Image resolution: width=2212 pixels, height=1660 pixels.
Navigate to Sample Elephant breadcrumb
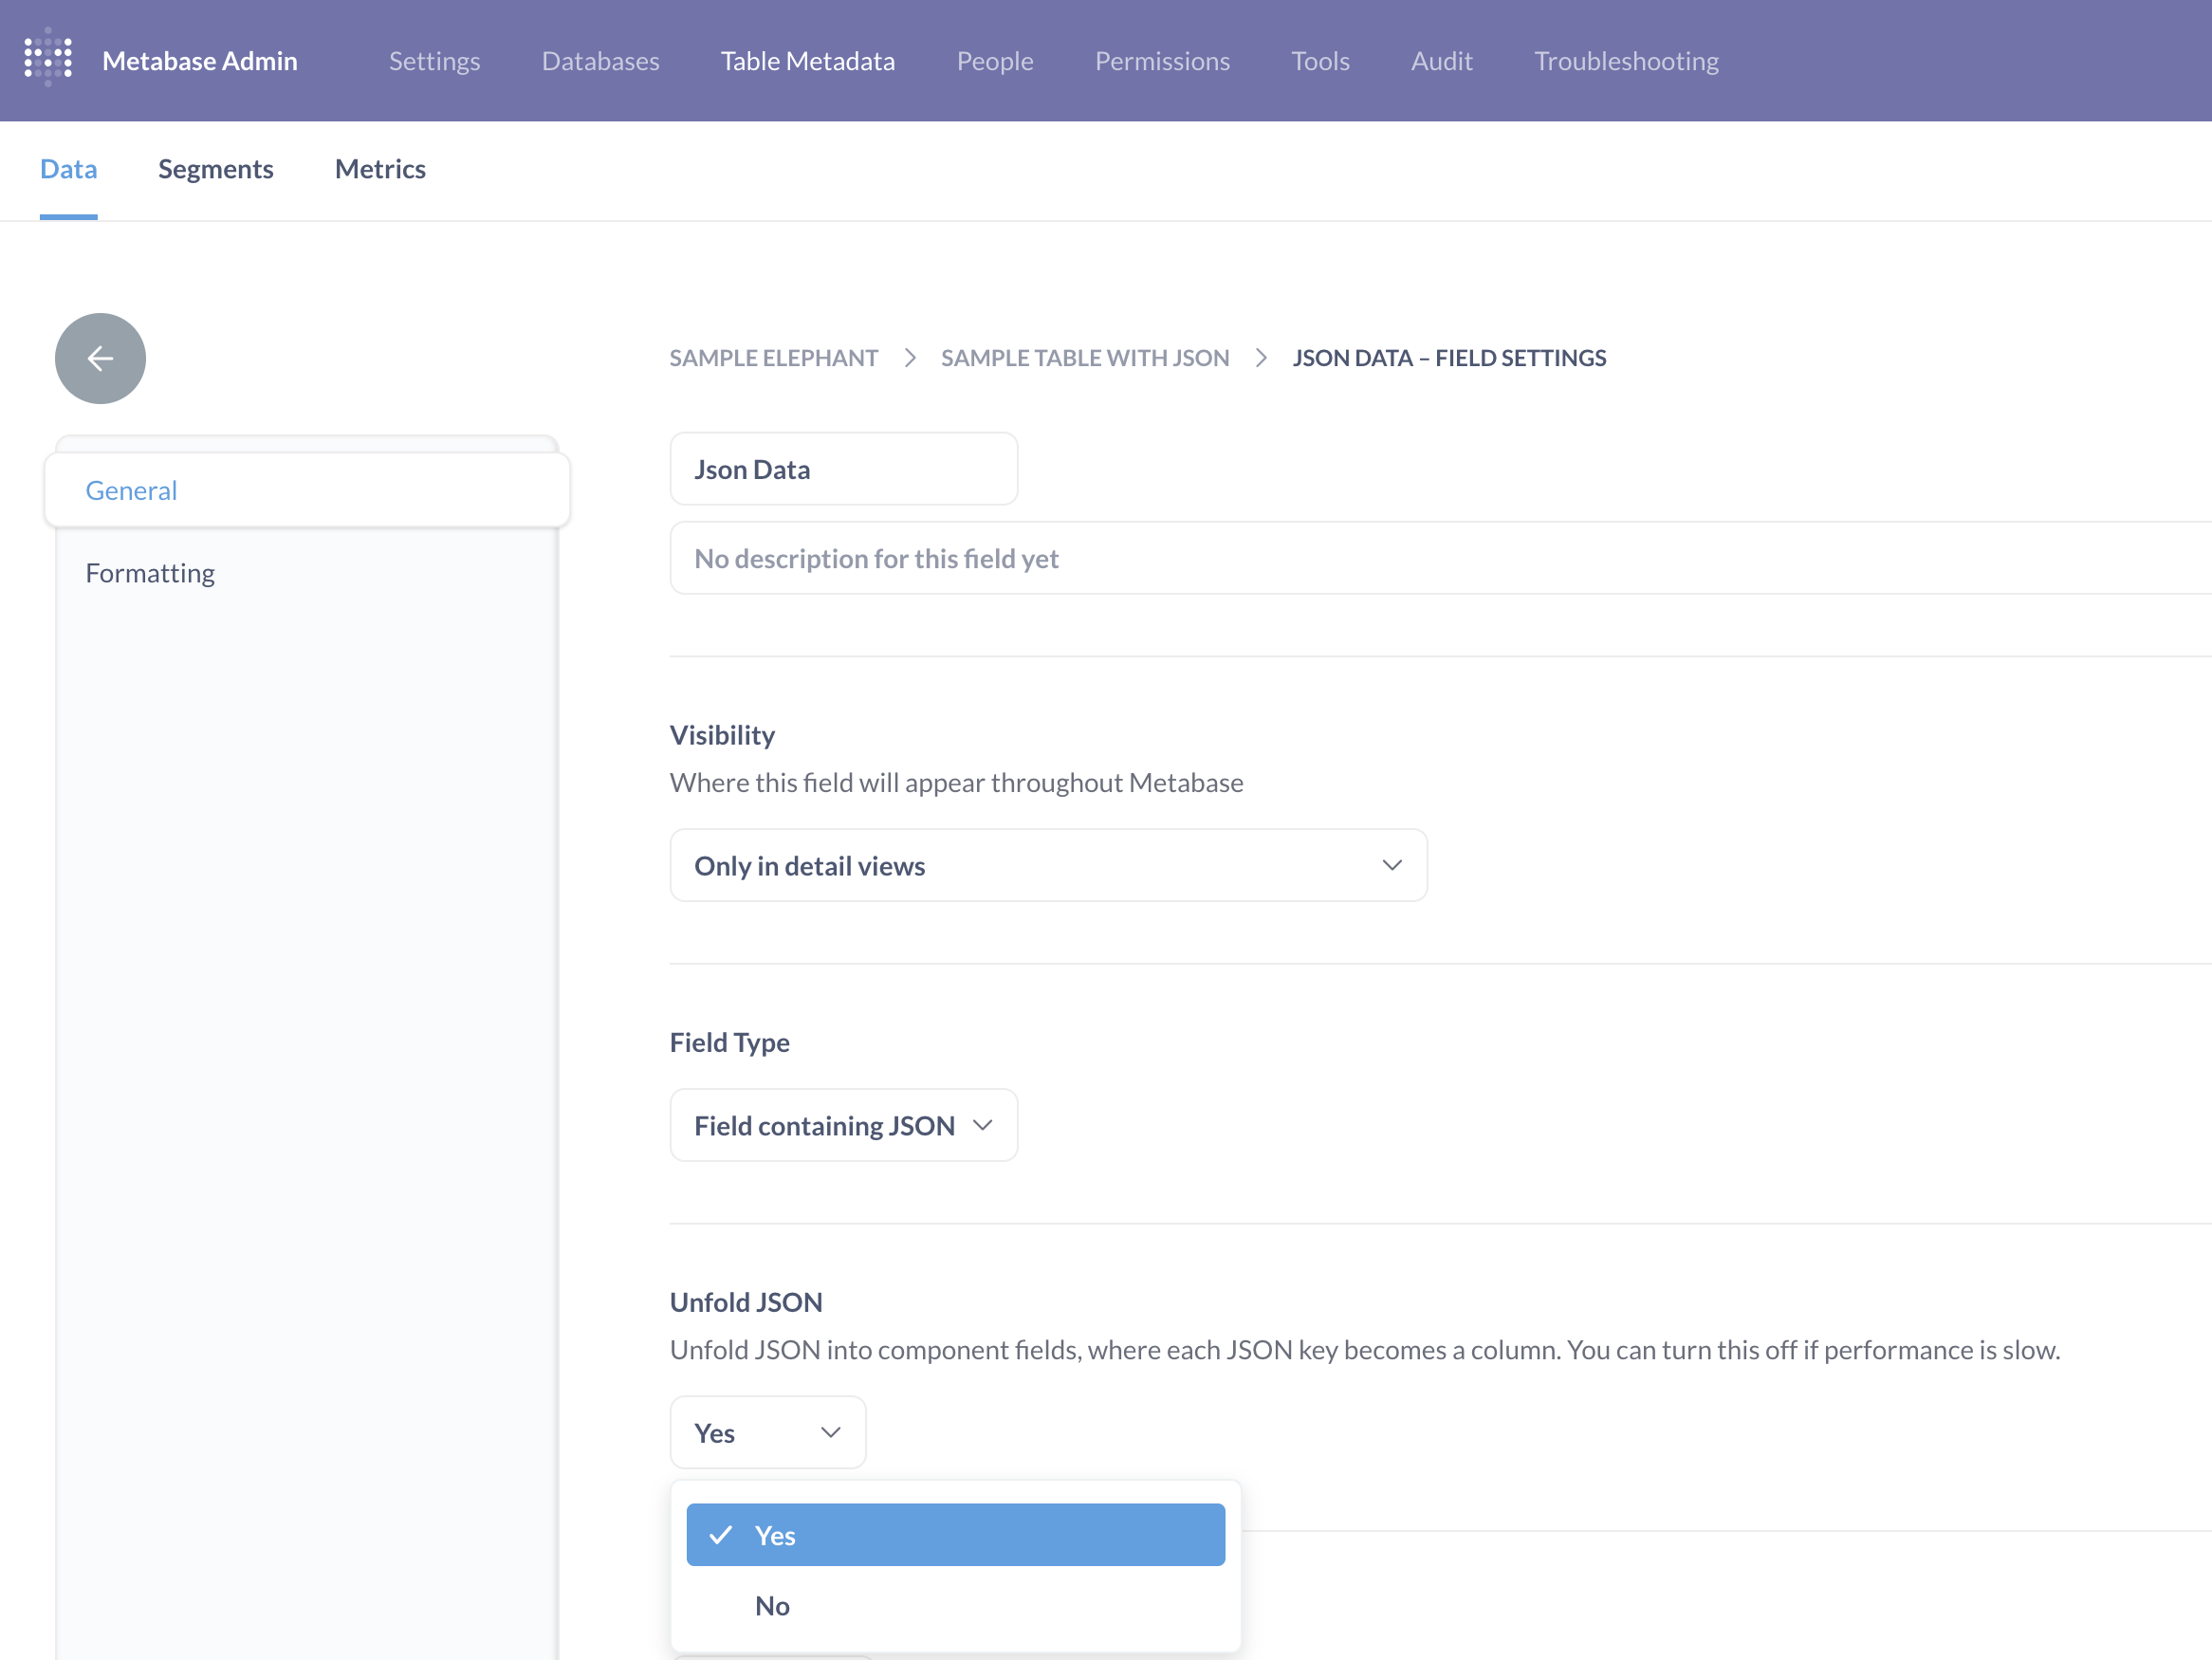[x=773, y=358]
